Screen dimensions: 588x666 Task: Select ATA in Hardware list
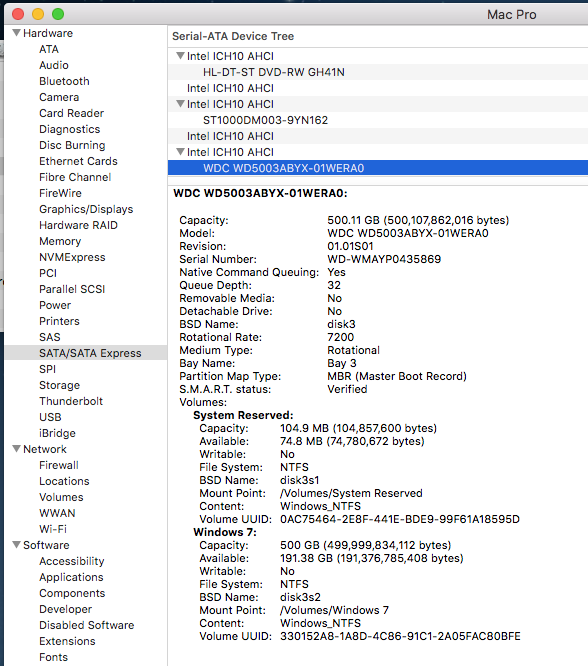(49, 49)
